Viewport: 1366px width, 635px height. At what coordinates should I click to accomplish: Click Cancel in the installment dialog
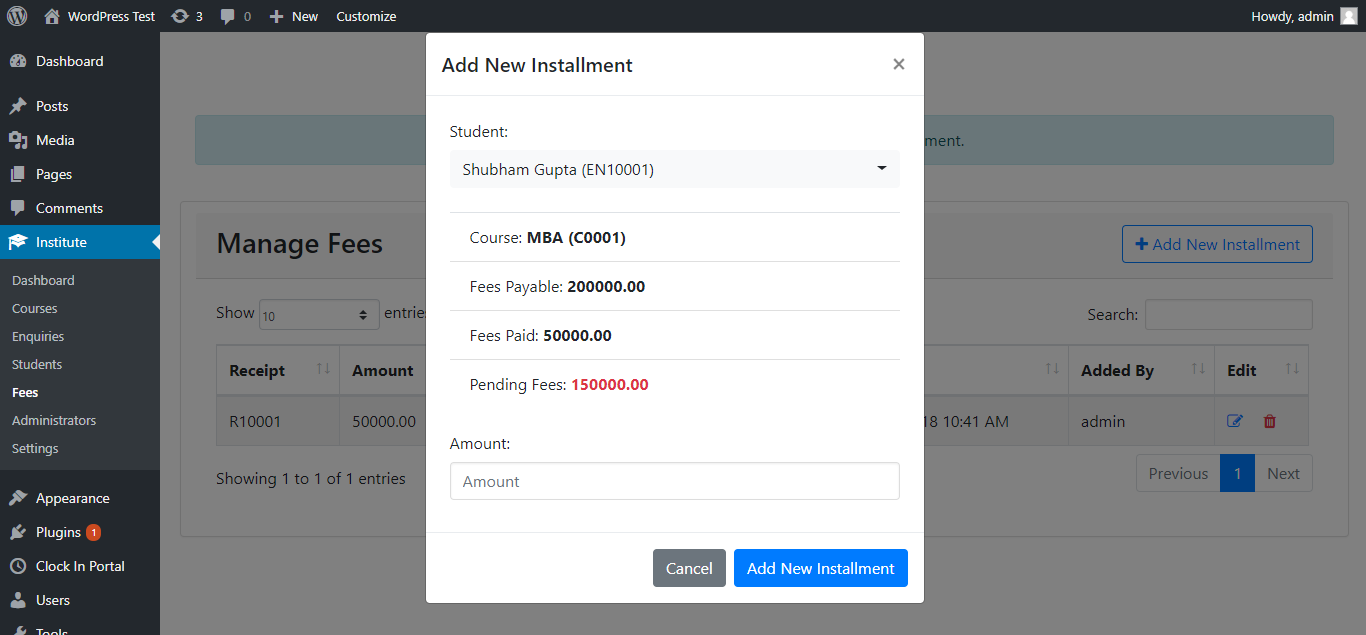click(689, 568)
